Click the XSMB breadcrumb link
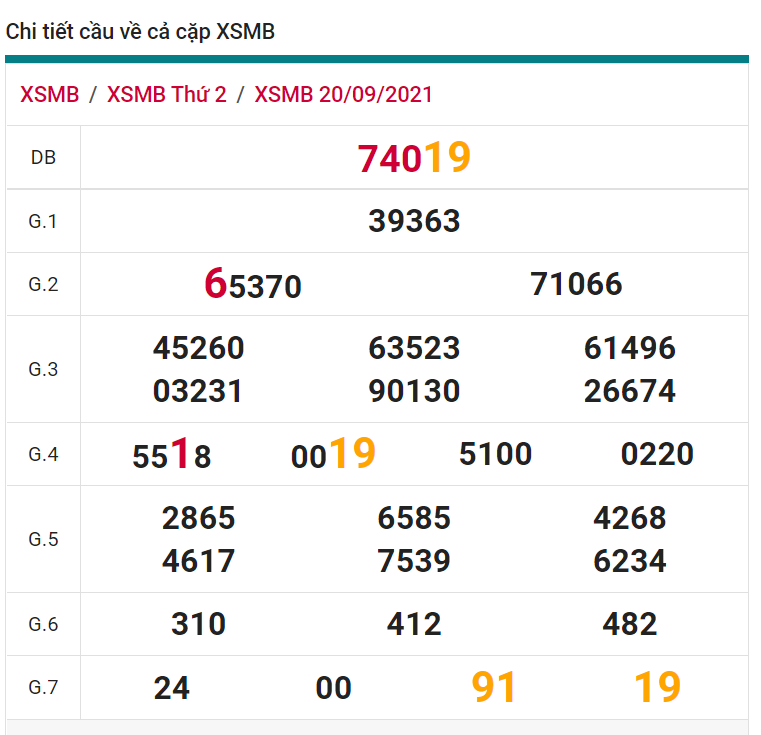This screenshot has width=761, height=735. click(49, 95)
